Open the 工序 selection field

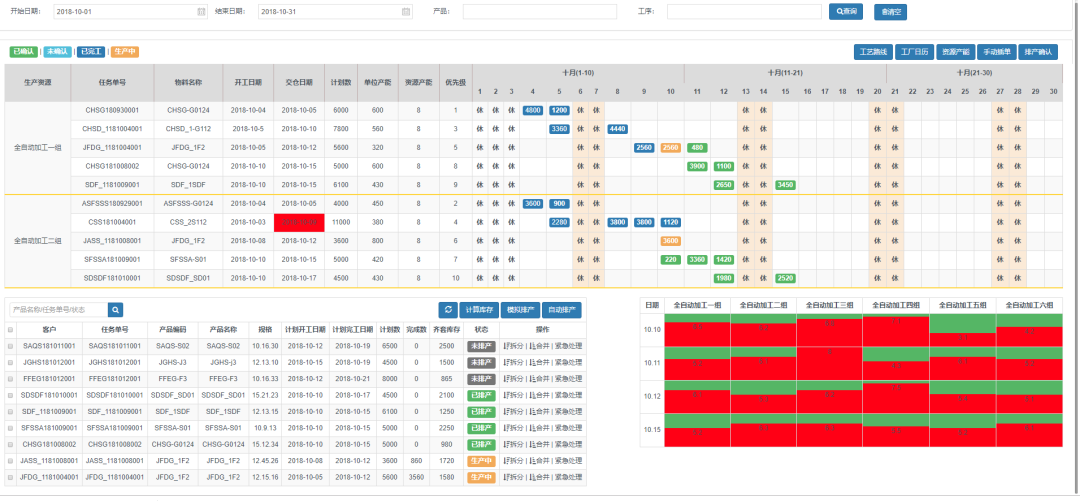743,12
